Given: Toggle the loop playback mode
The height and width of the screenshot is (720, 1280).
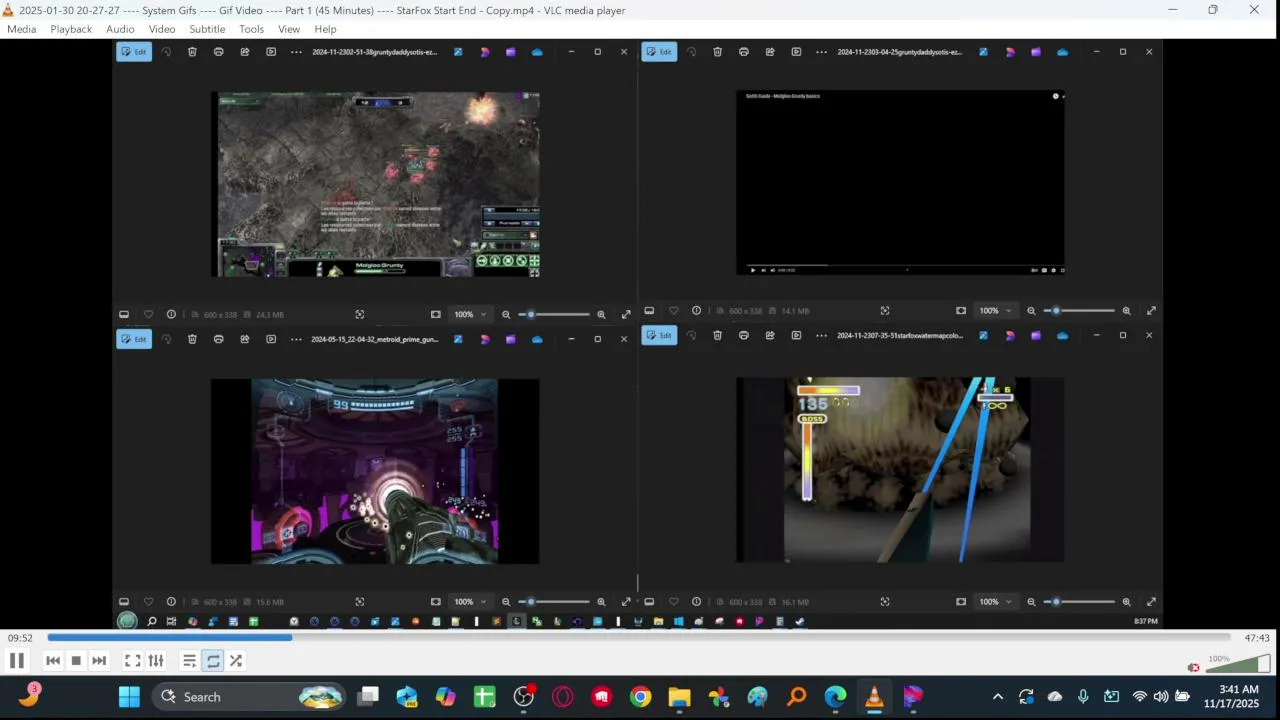Looking at the screenshot, I should [213, 660].
